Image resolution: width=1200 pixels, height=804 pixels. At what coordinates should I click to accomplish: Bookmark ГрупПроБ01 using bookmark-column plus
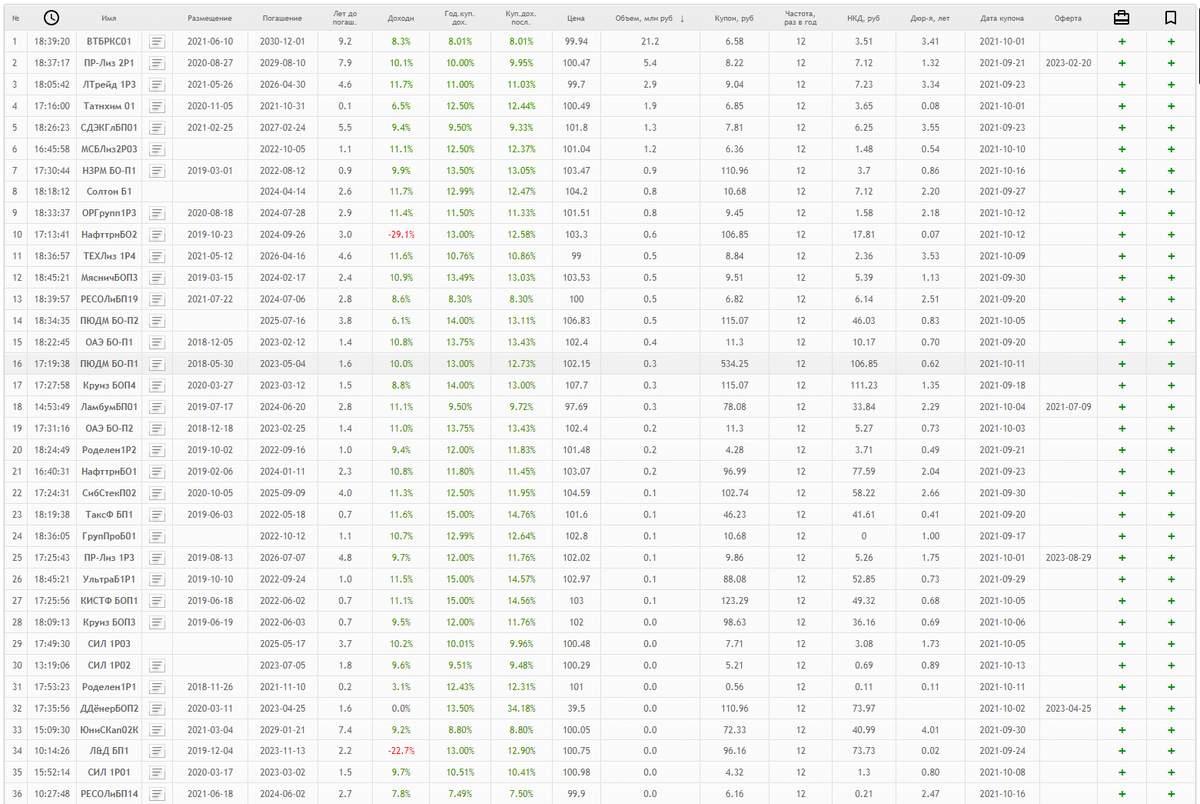point(1171,535)
